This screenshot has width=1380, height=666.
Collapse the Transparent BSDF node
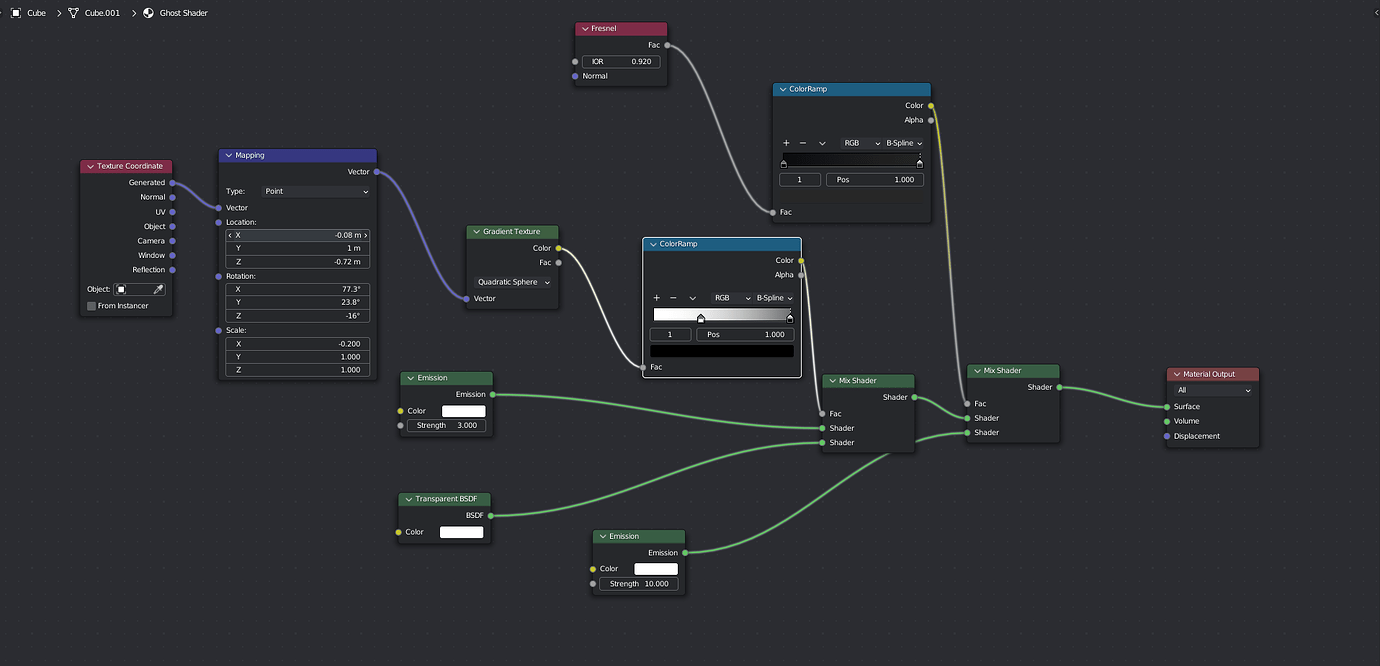tap(408, 499)
